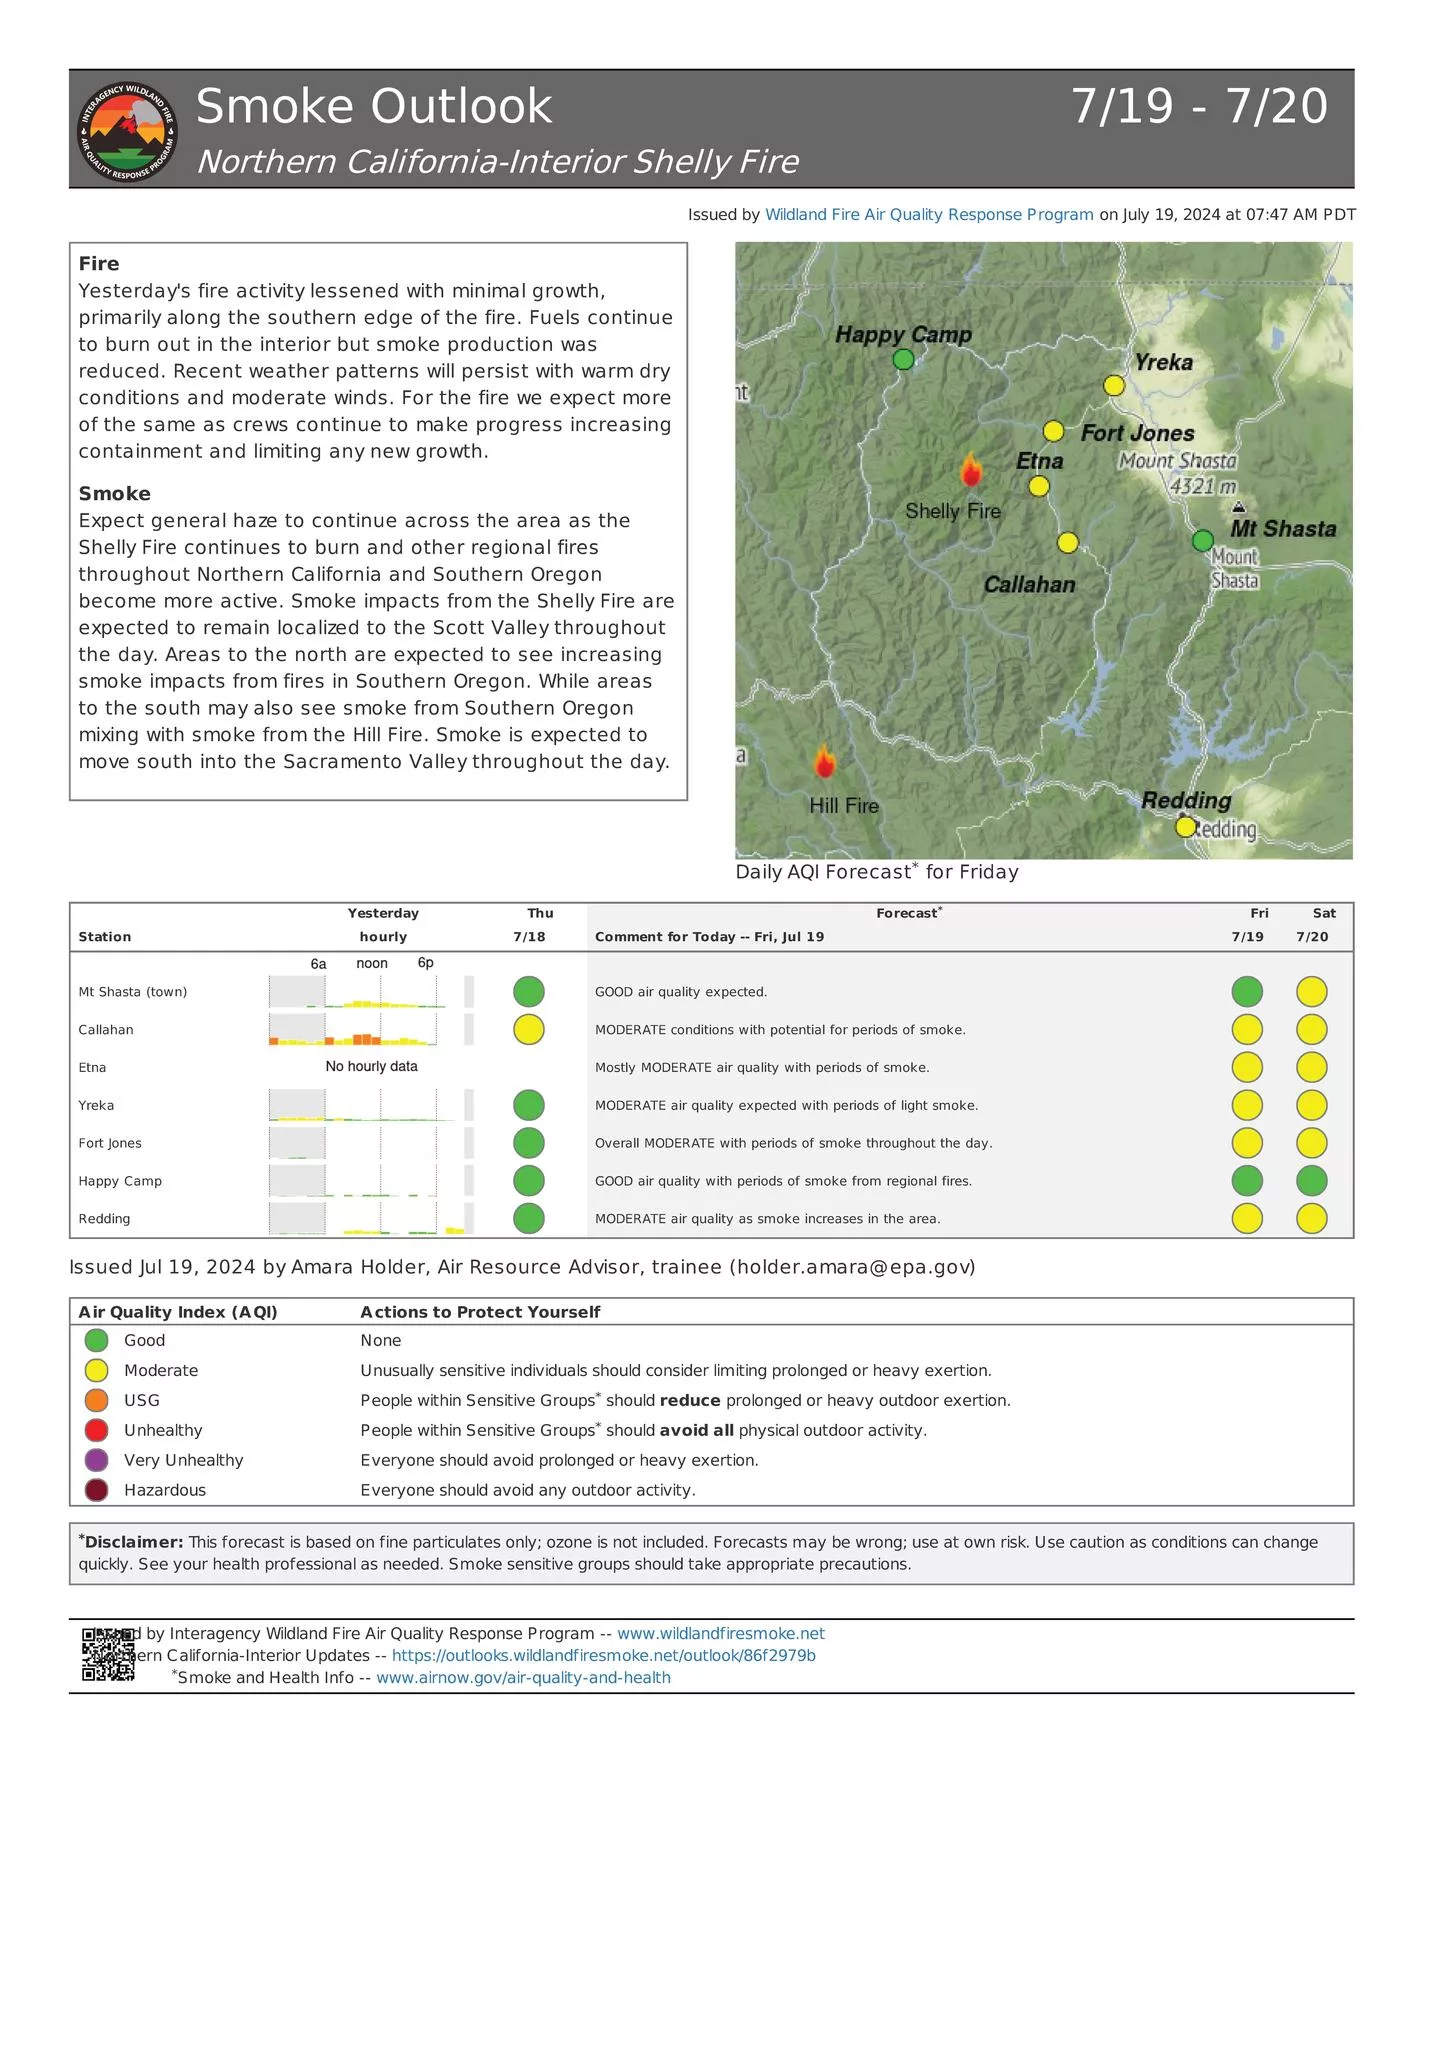Click the 'Comment for Today -- Fri, Jul 19' header
Screen dimensions: 1449x2048
pyautogui.click(x=710, y=937)
